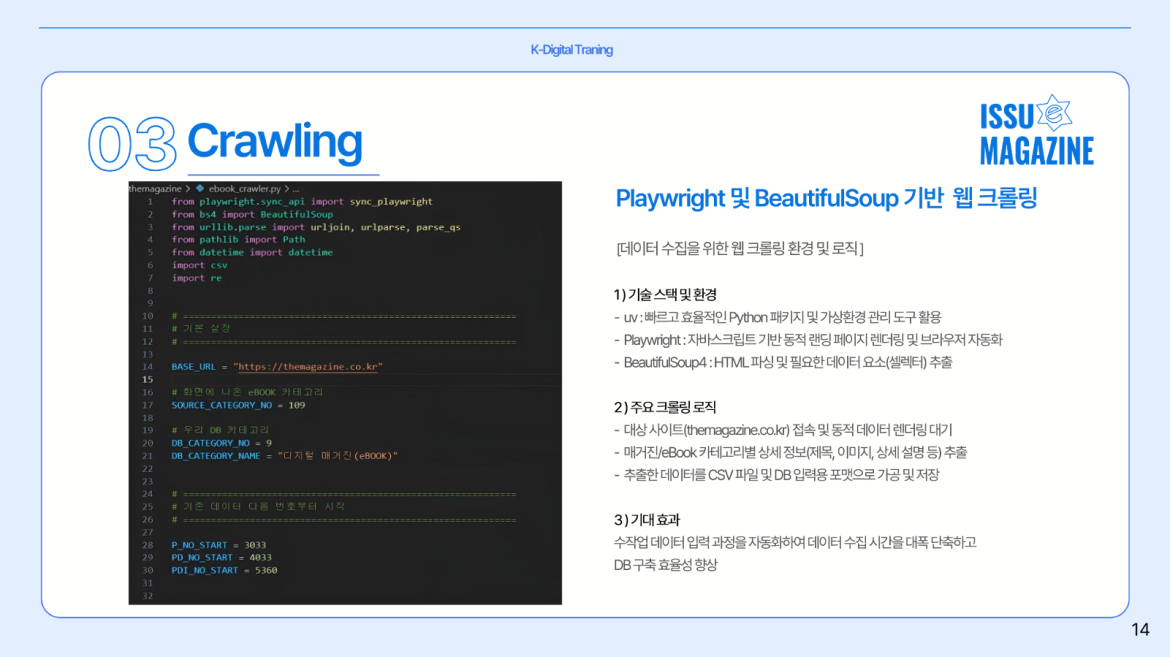
Task: Expand the breadcrumb ellipsis after ebook_crawler.py
Action: point(295,190)
